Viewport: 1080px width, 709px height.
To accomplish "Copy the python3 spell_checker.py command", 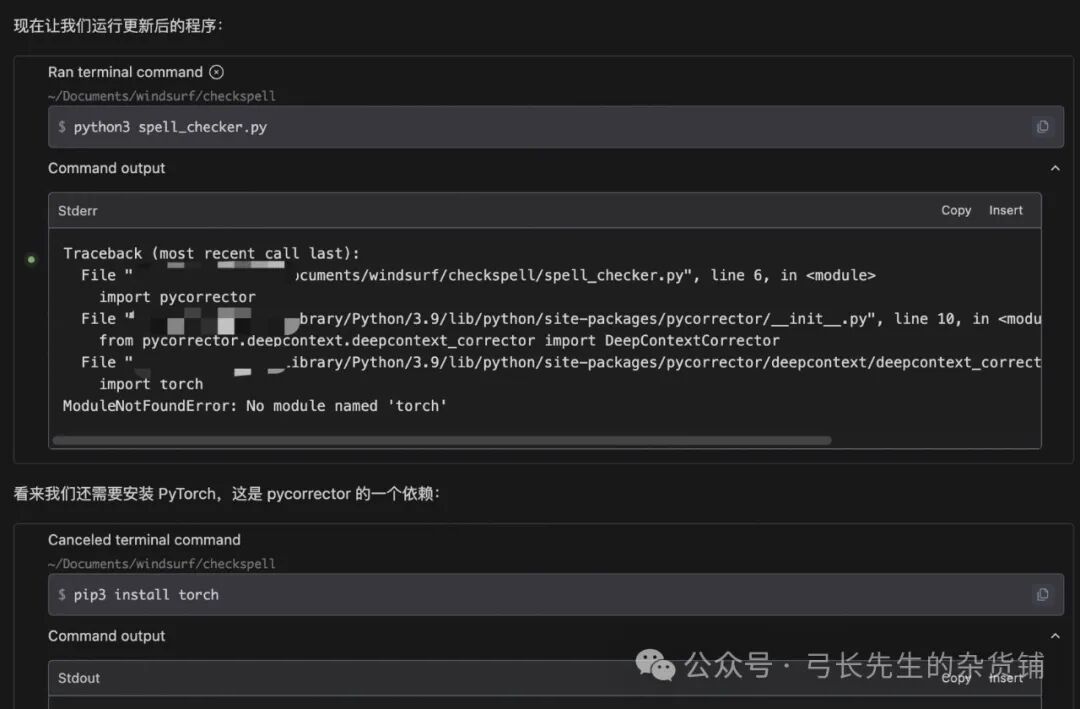I will (1042, 127).
